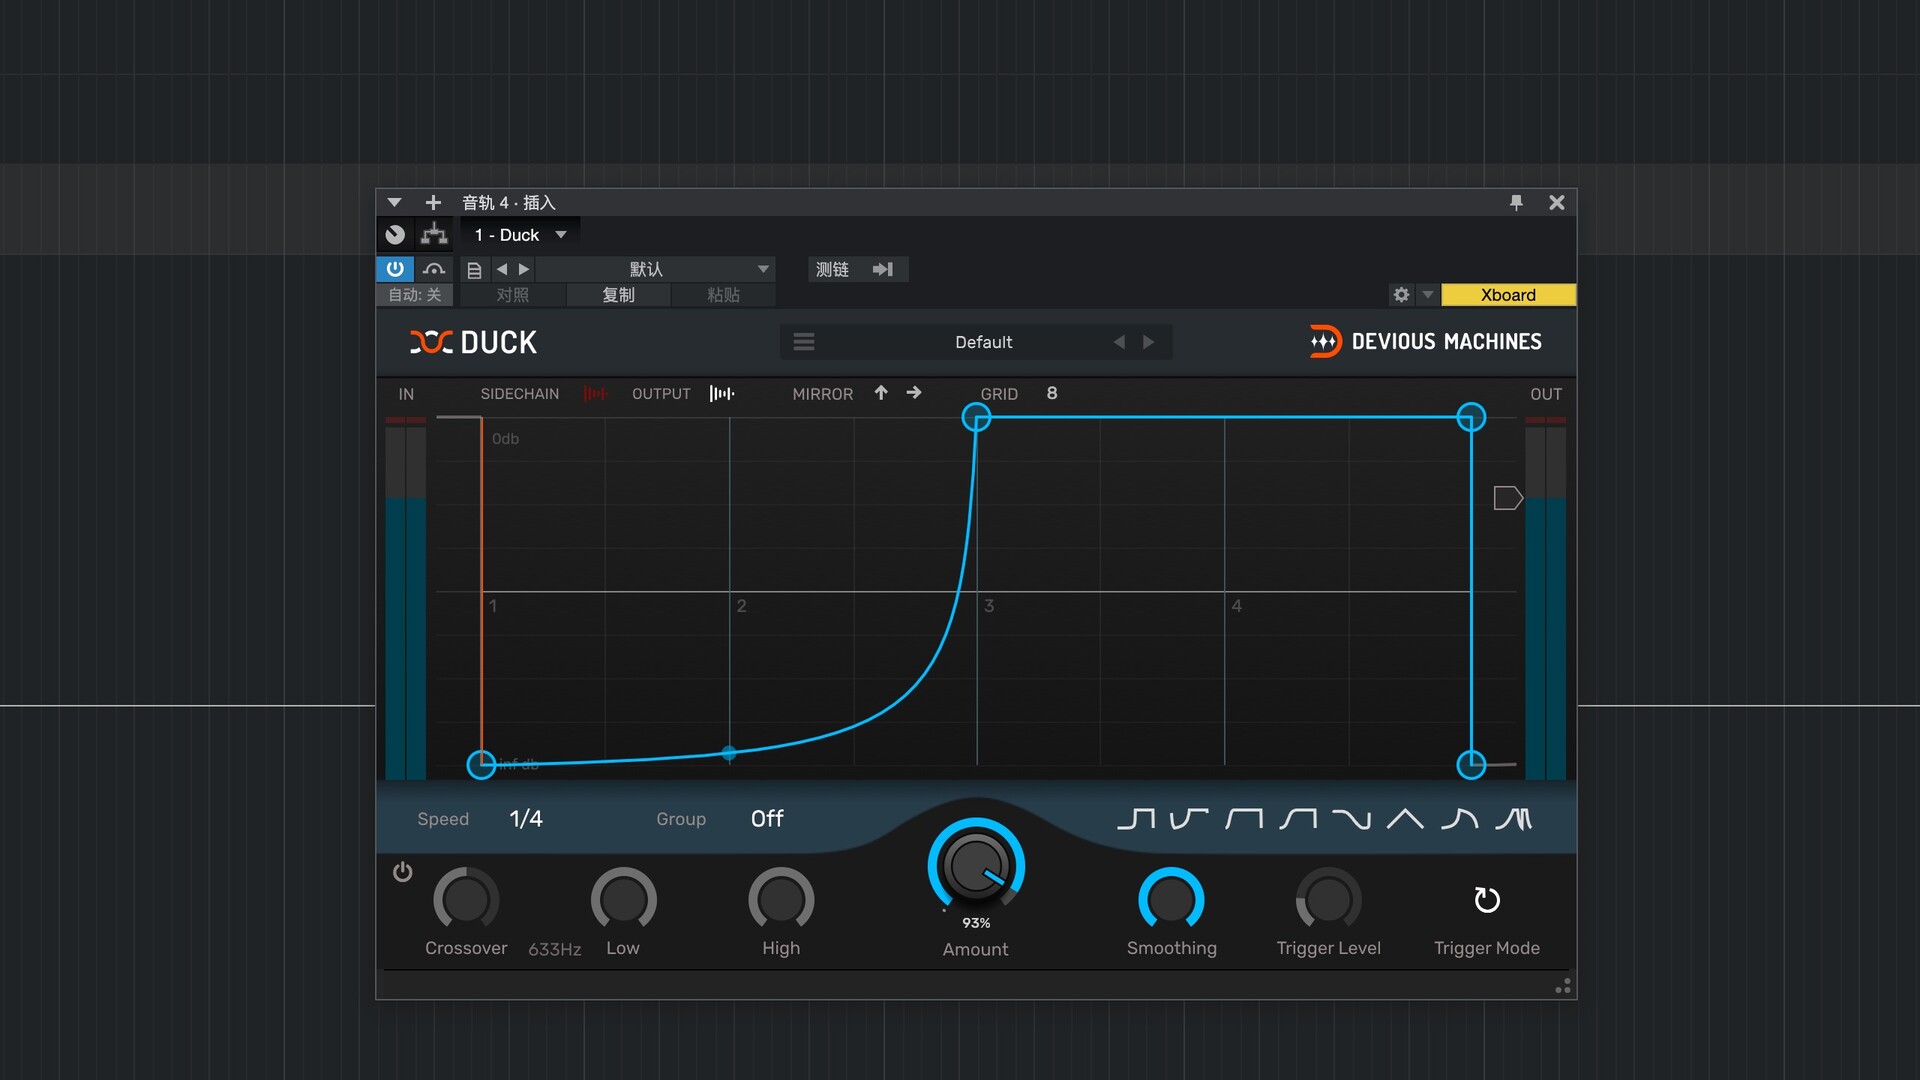1920x1080 pixels.
Task: Select the third trapezoid curve shape
Action: tap(1244, 820)
